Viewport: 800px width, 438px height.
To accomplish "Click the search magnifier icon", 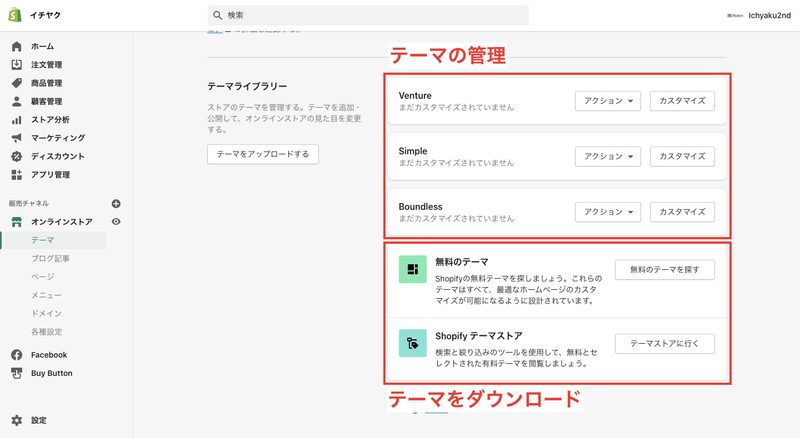I will (217, 15).
